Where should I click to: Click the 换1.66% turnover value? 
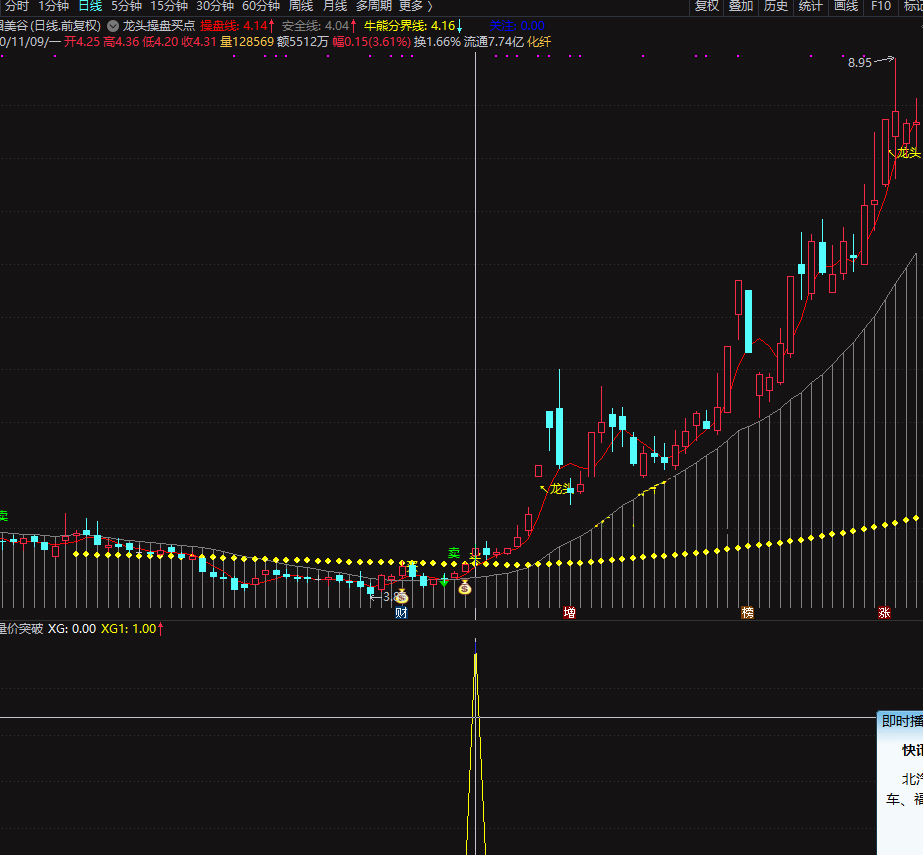click(437, 42)
